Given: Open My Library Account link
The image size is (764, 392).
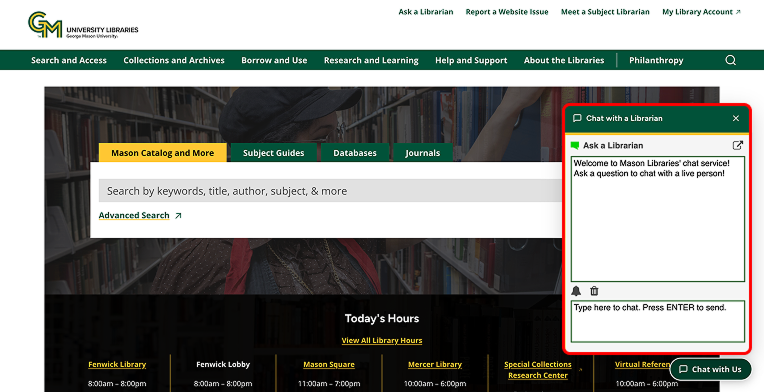Looking at the screenshot, I should [701, 12].
